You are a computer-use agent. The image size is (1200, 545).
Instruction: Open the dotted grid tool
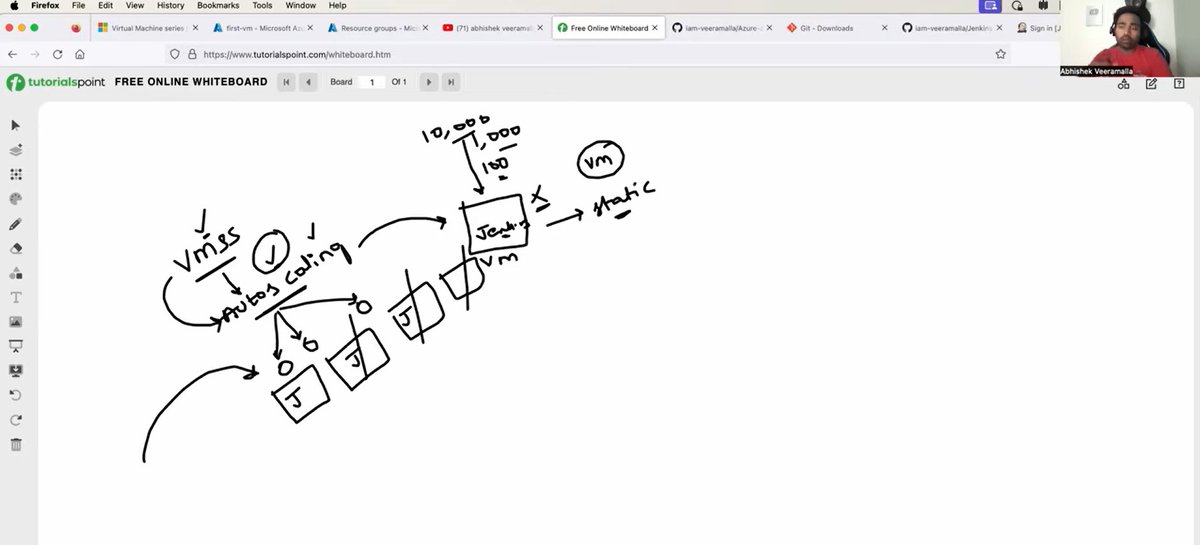pos(16,174)
